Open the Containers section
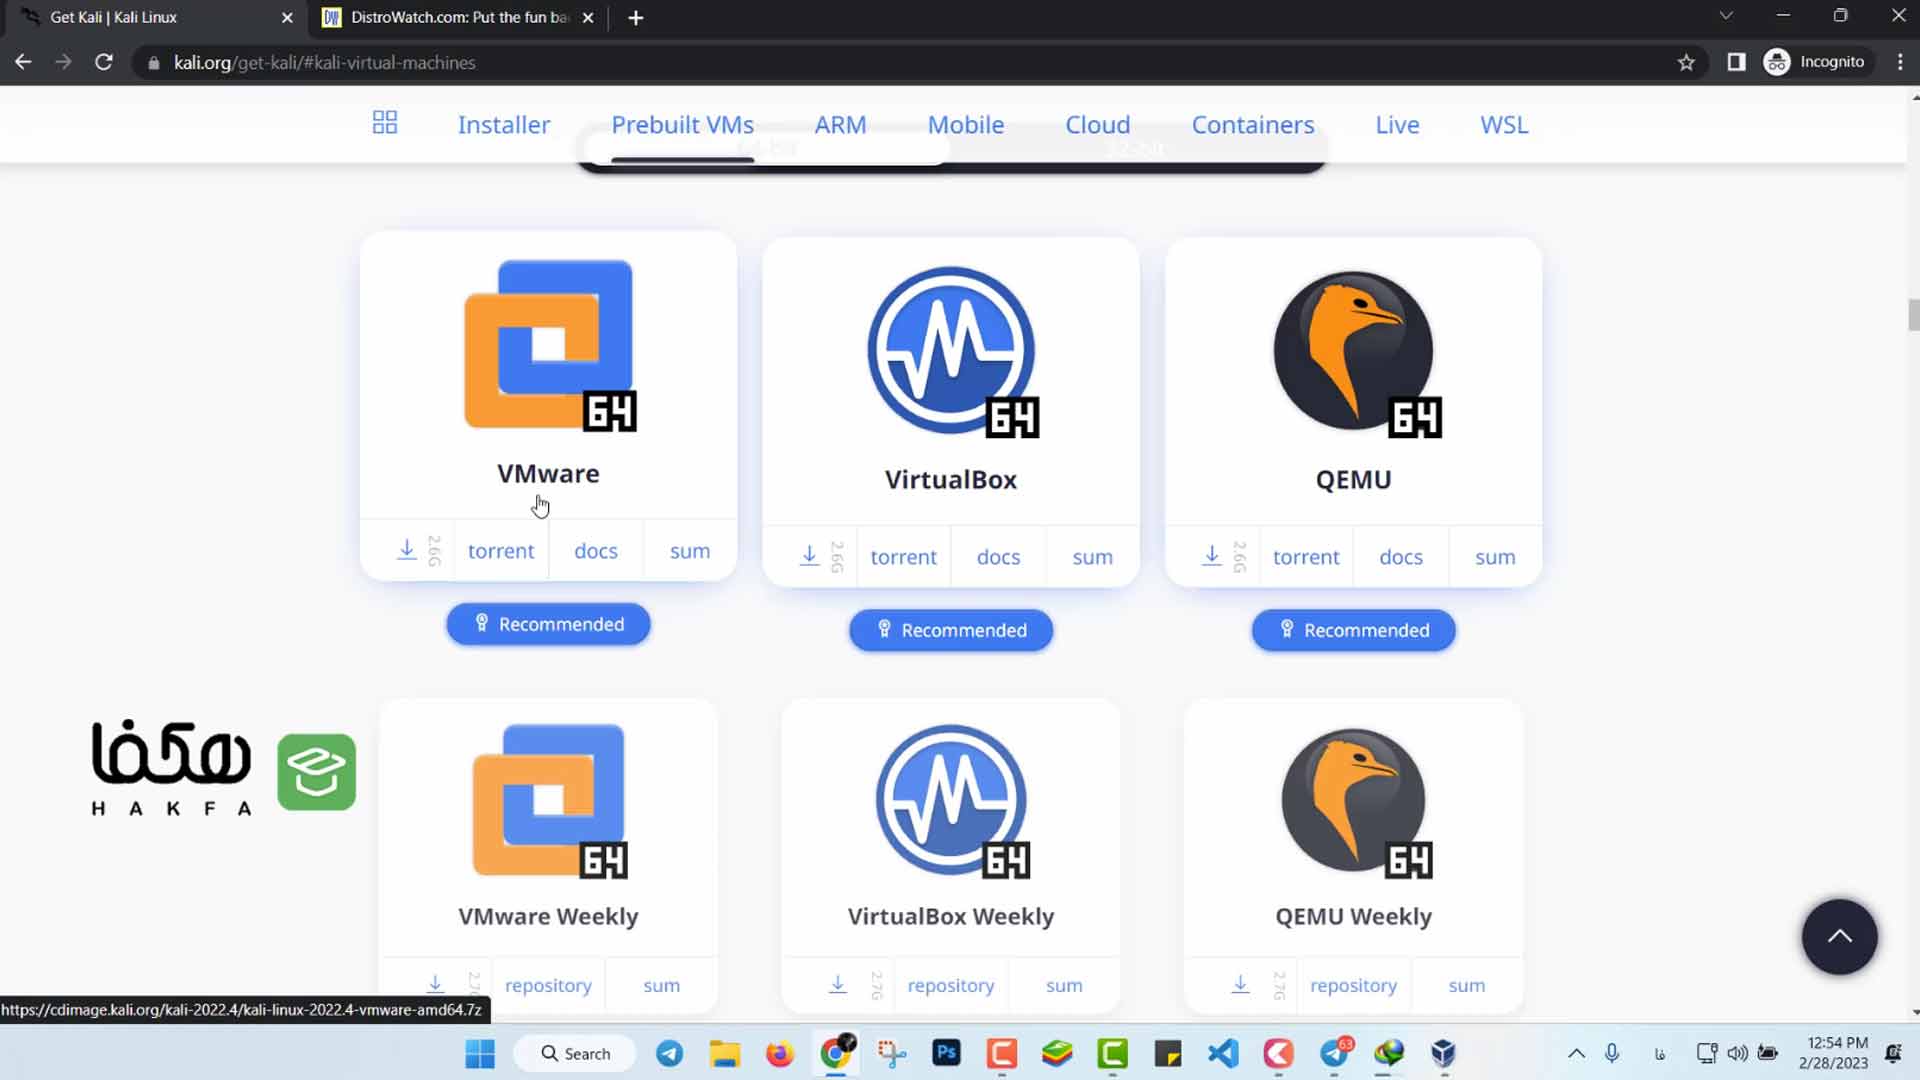This screenshot has width=1920, height=1080. click(x=1252, y=125)
